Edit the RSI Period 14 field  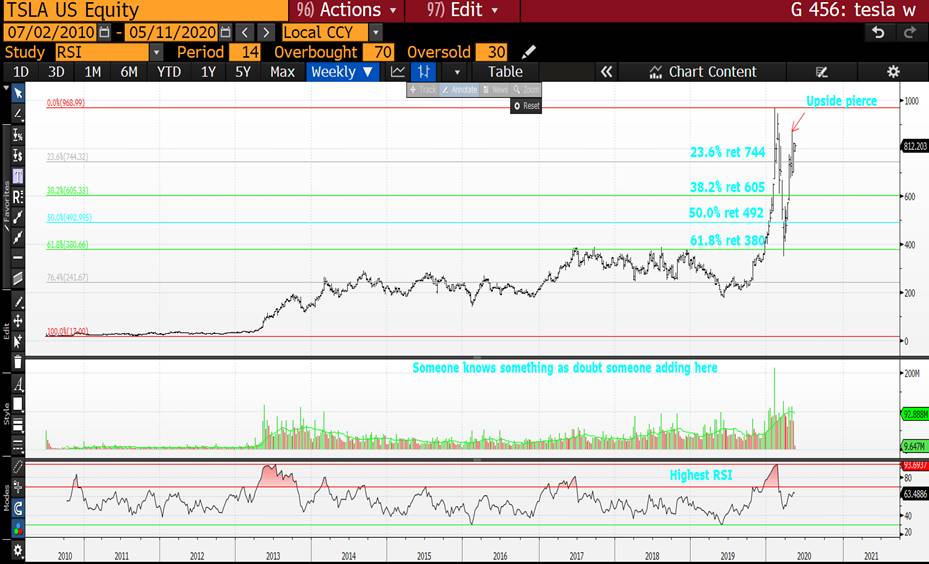coord(245,52)
